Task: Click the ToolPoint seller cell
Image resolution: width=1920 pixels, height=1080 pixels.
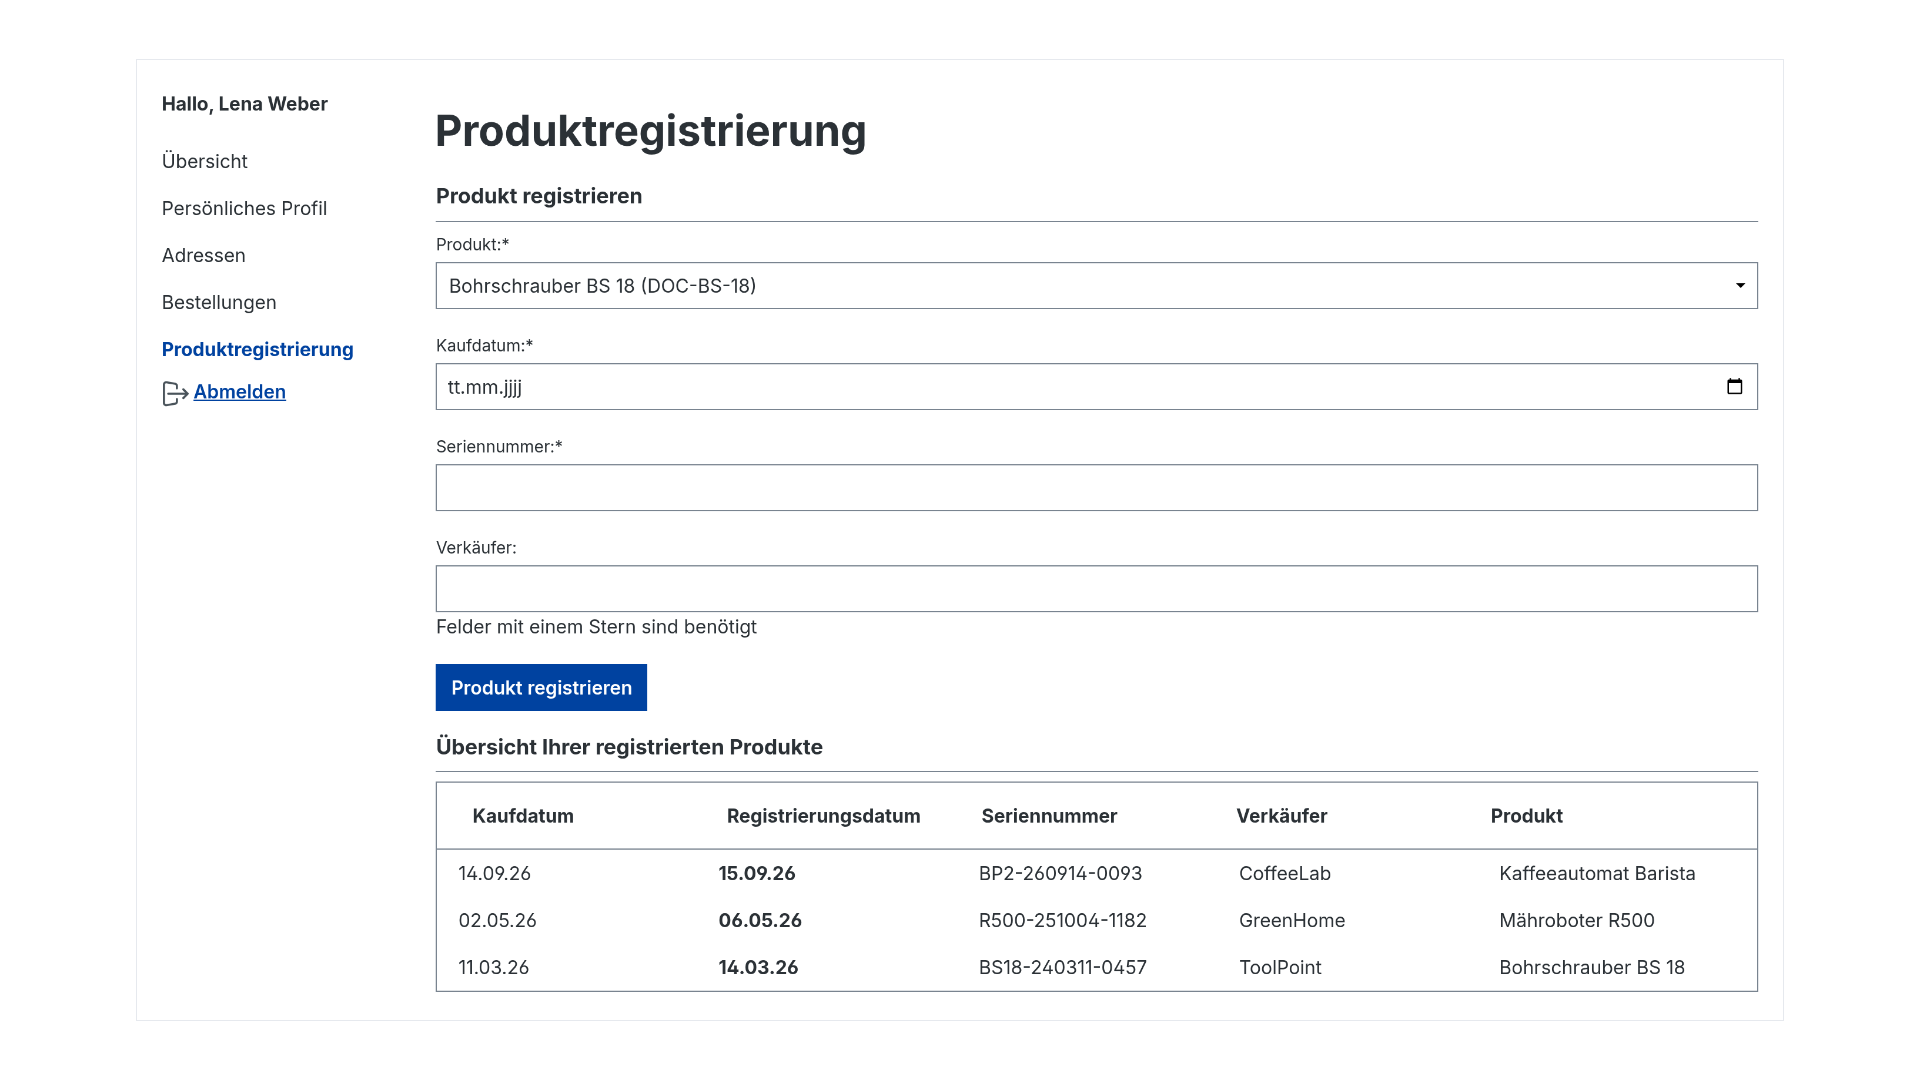Action: pyautogui.click(x=1280, y=967)
